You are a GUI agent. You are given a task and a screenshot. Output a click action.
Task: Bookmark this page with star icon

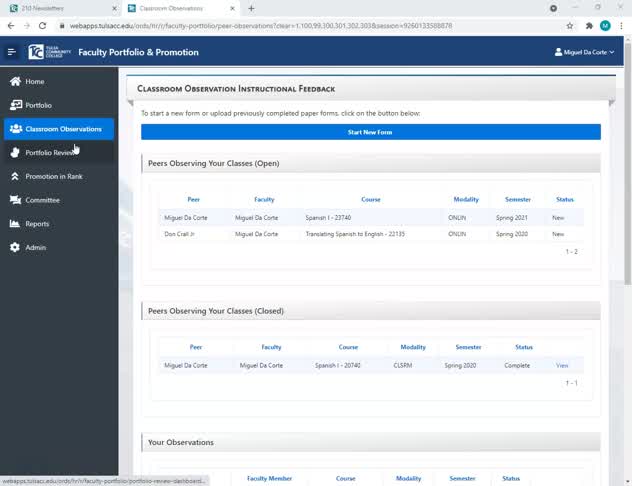click(x=570, y=25)
